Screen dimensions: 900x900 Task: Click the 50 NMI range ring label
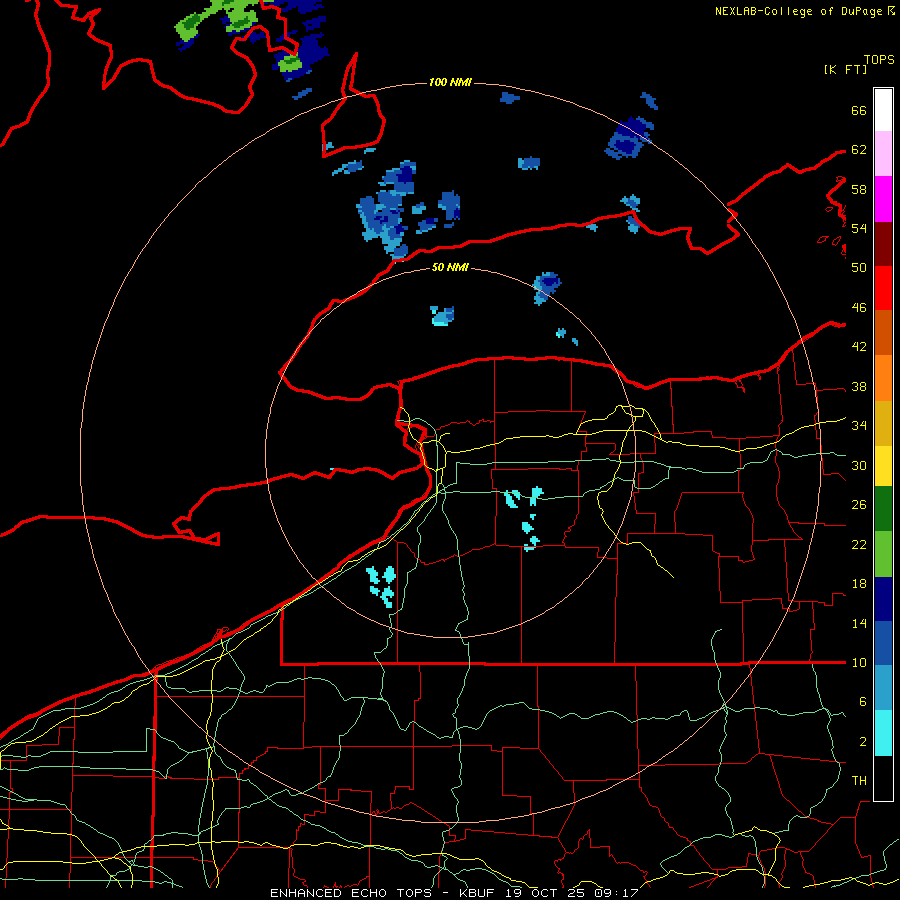click(450, 267)
